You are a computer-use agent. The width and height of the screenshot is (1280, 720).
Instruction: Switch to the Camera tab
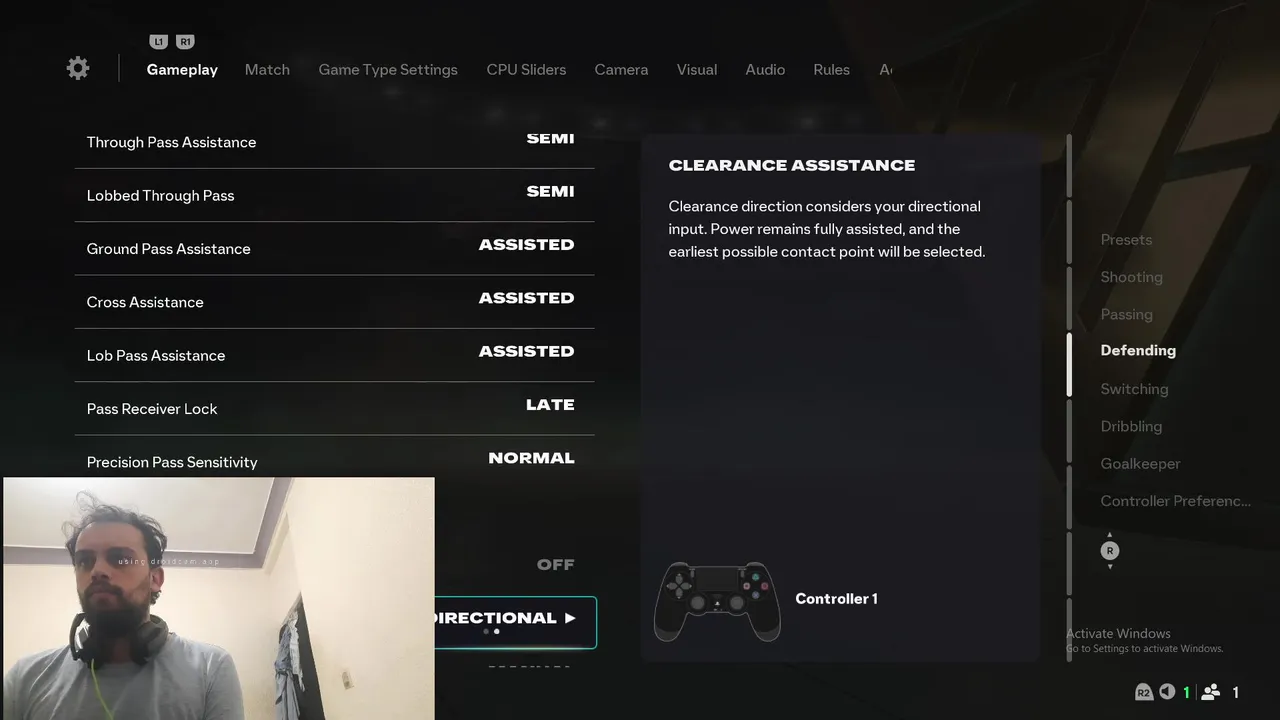(621, 70)
